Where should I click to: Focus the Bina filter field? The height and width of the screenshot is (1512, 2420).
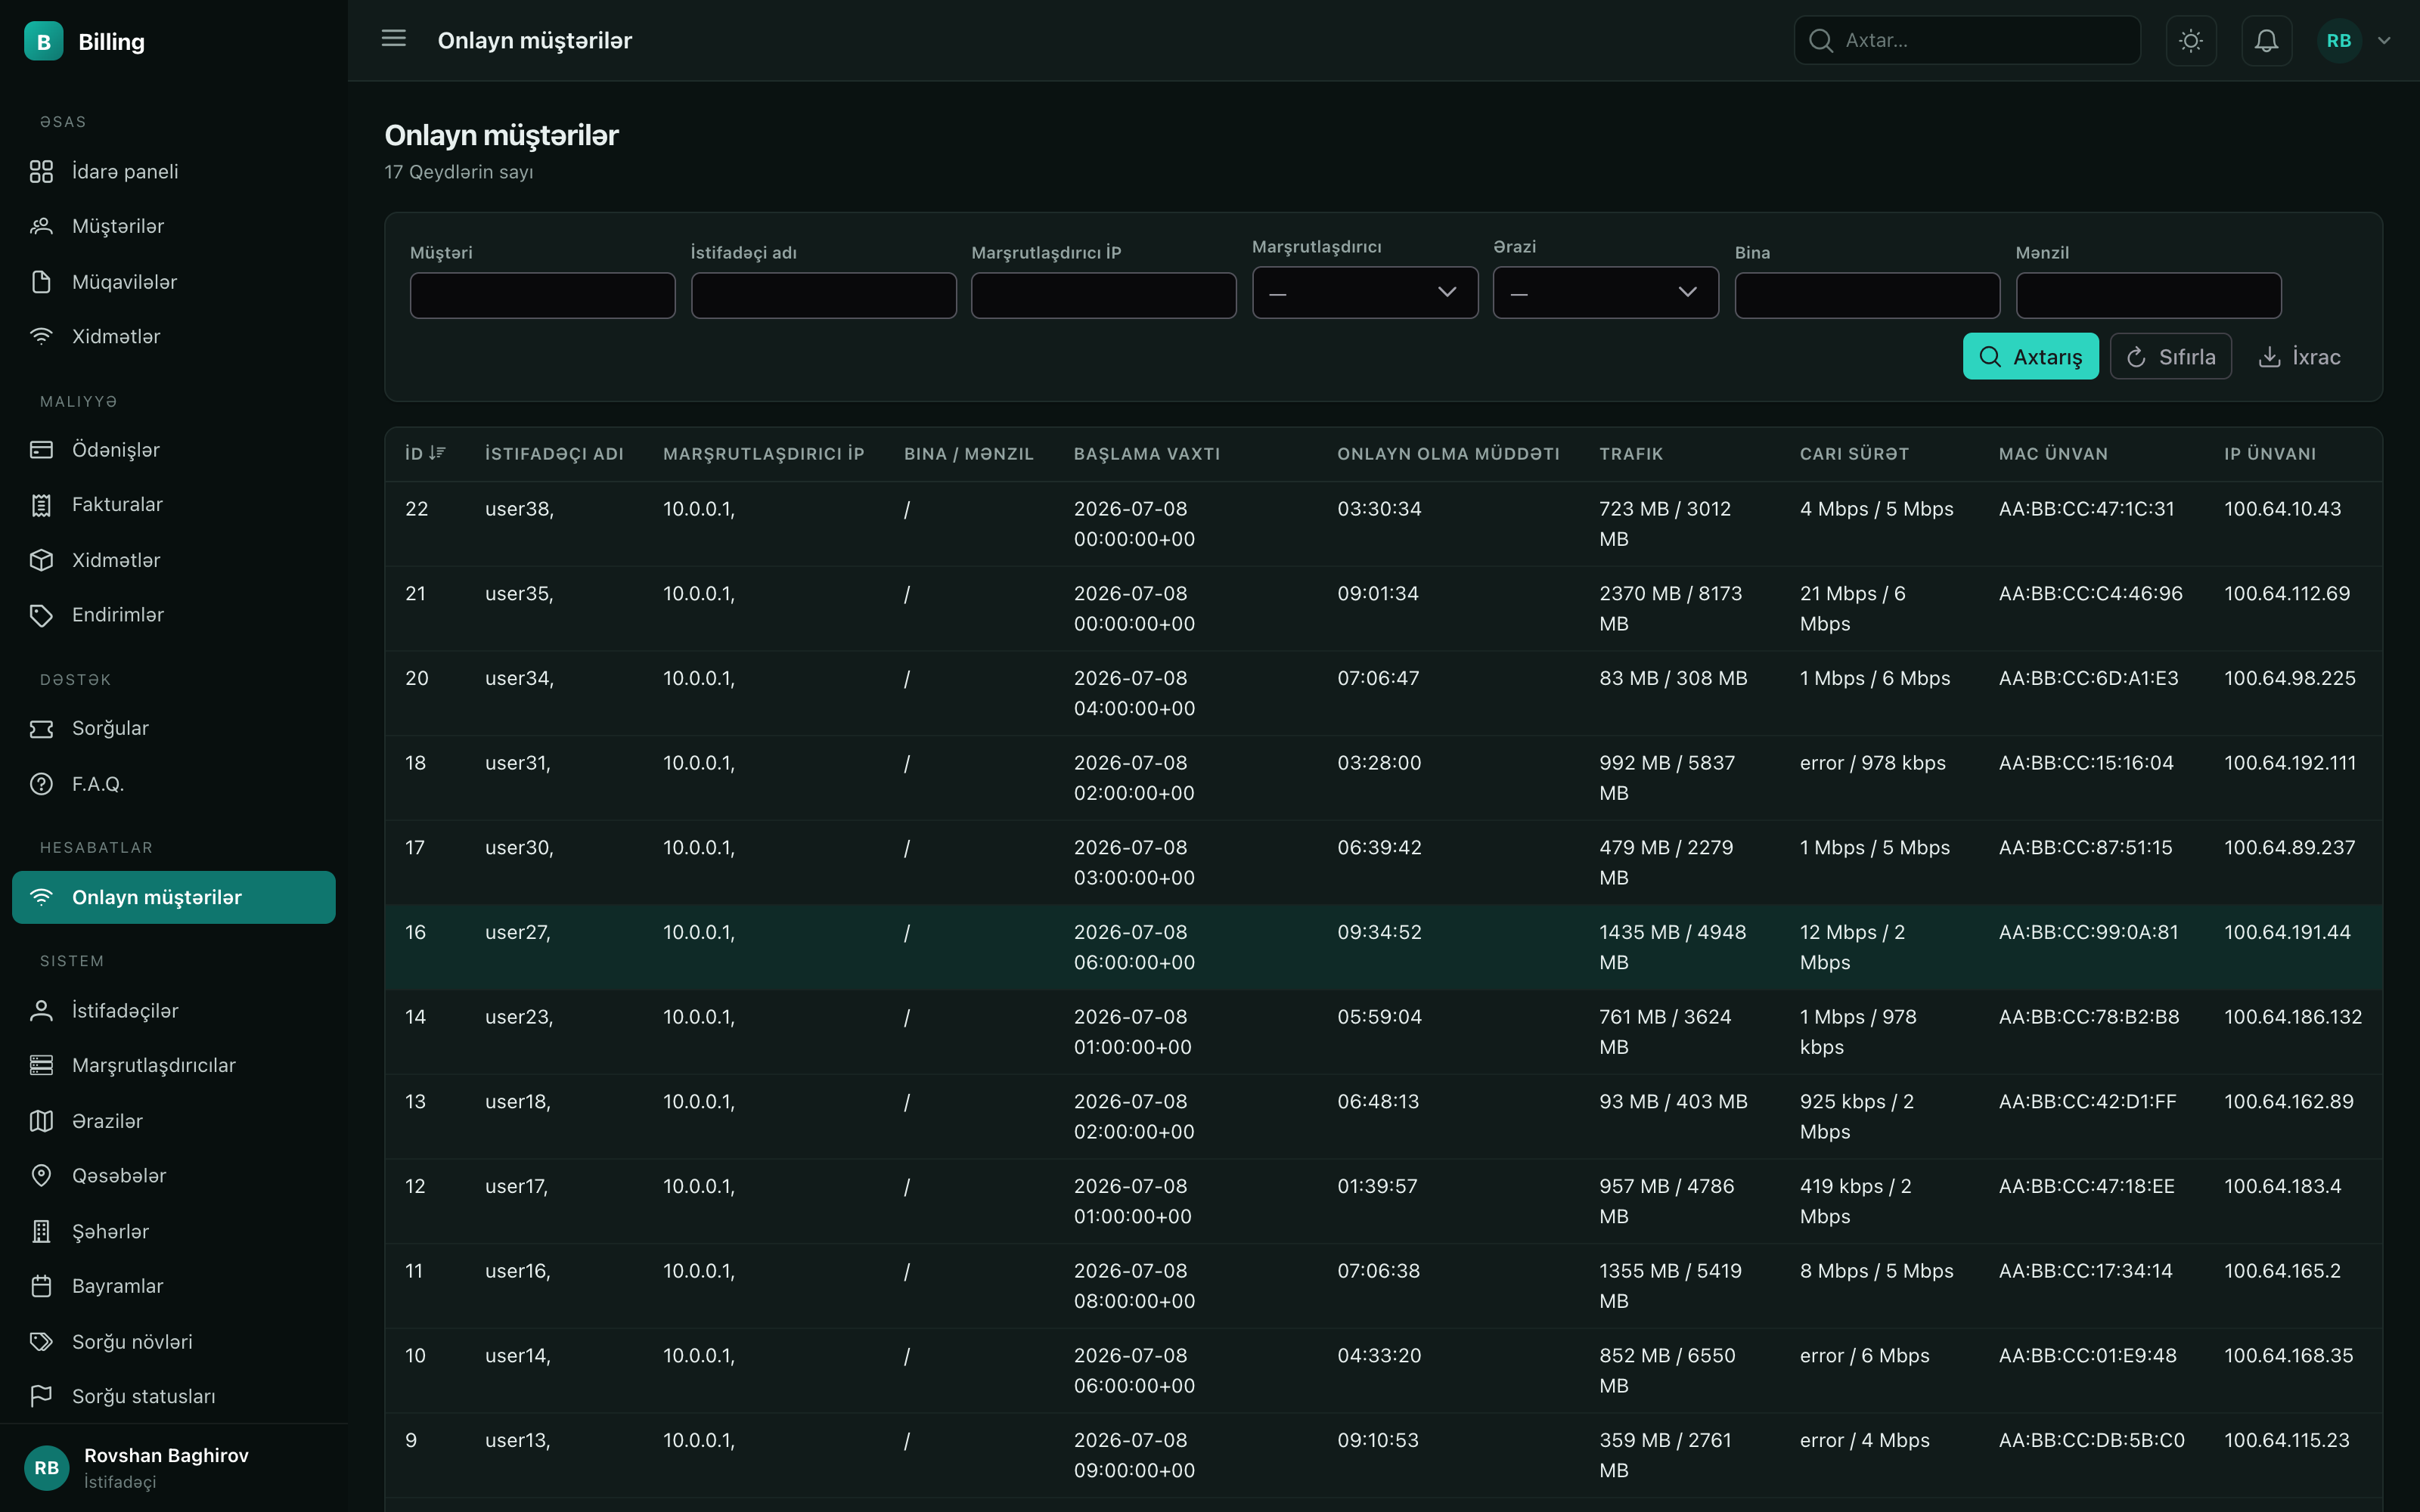pos(1867,296)
